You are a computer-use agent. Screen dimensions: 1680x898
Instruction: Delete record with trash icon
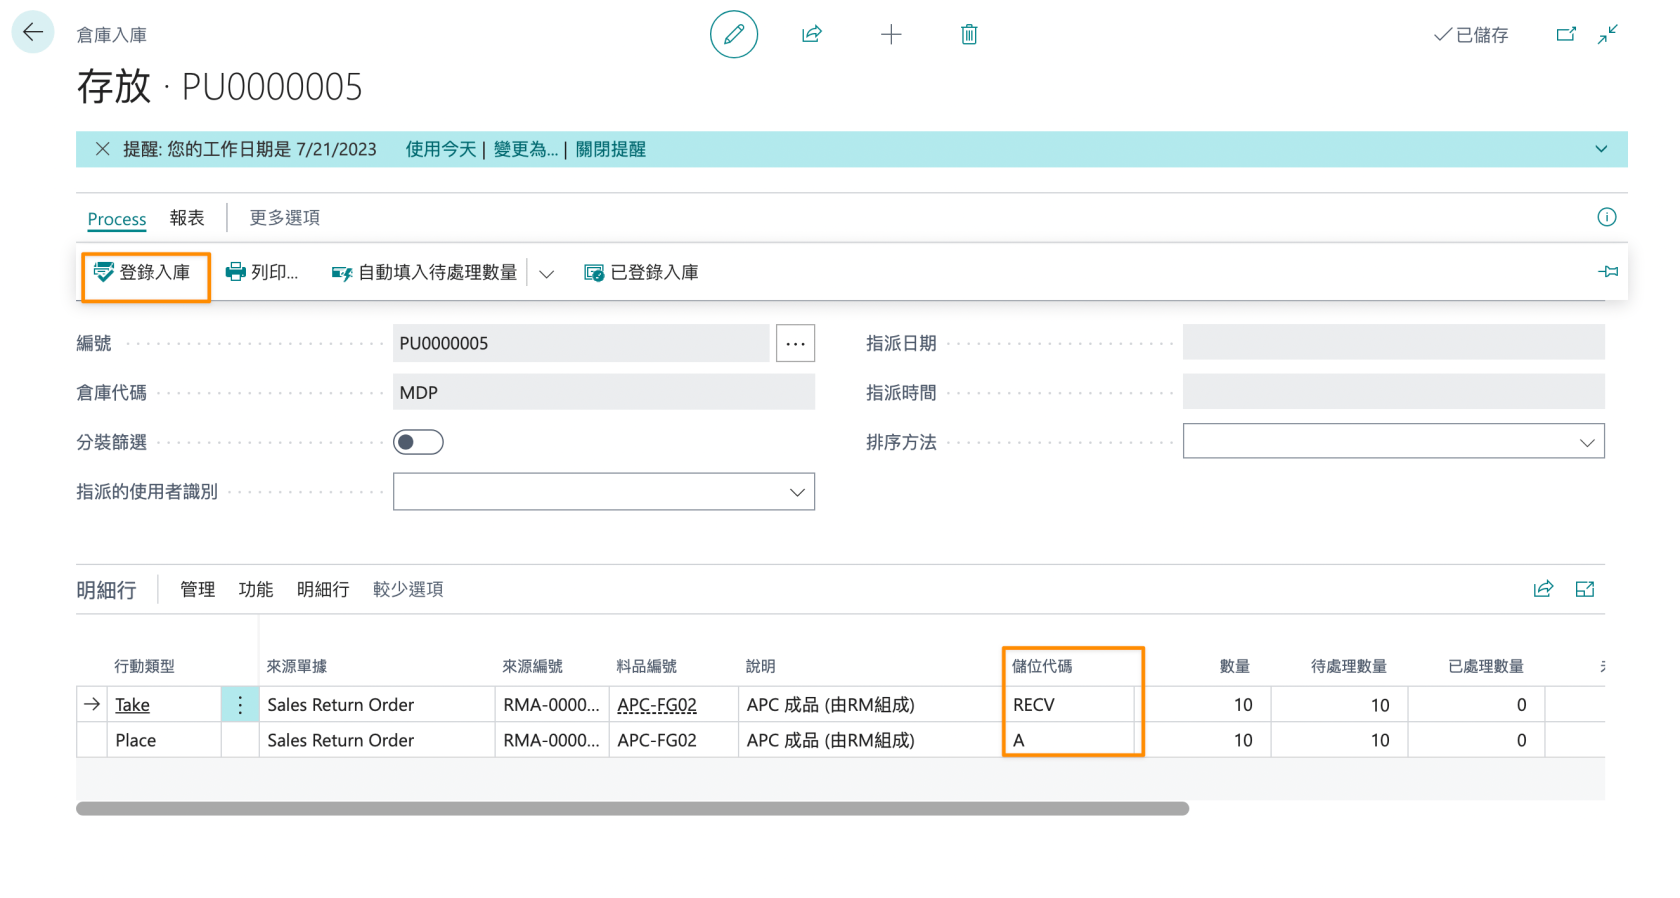click(969, 35)
